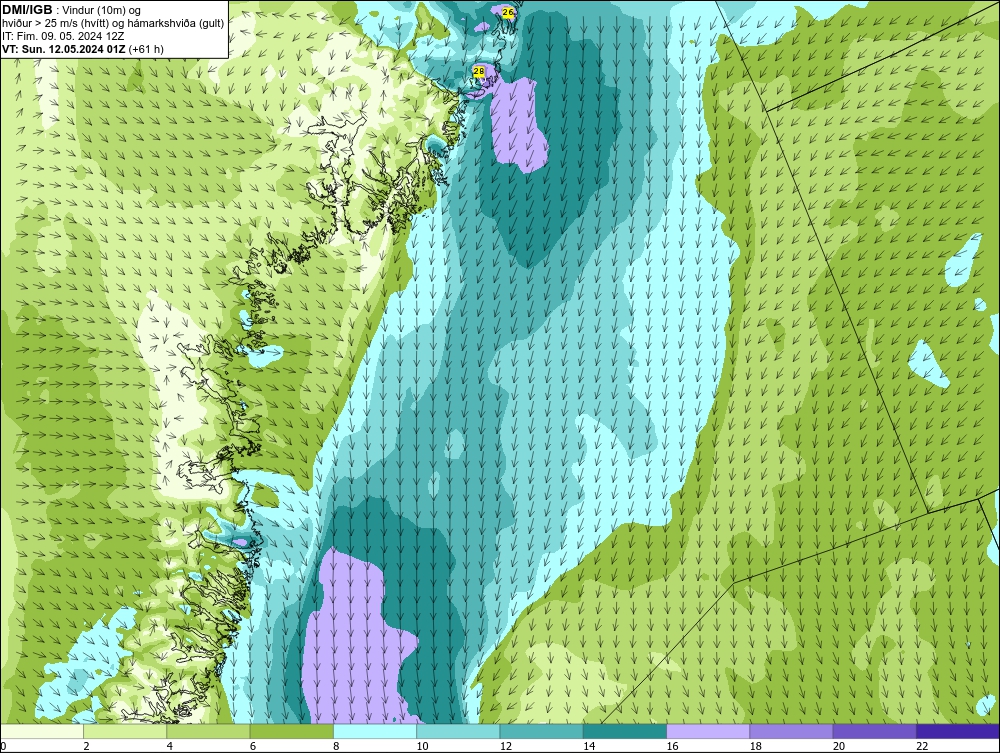Click the scale label '0'
The image size is (1000, 753).
pos(3,747)
